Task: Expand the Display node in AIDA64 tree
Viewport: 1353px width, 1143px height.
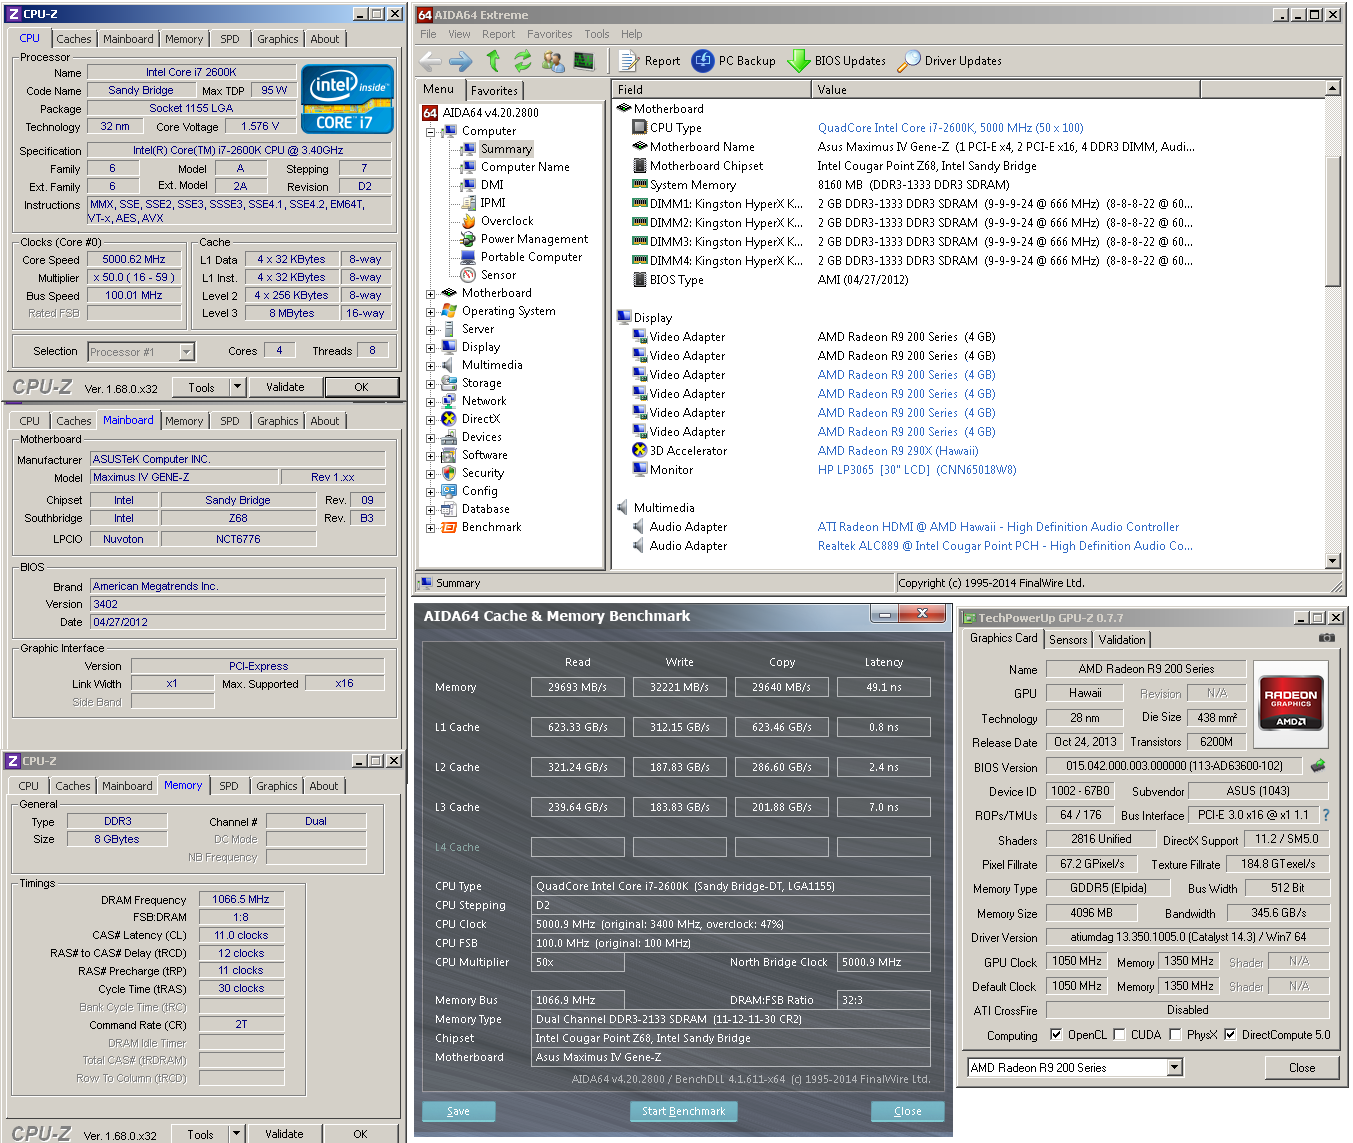Action: (430, 347)
